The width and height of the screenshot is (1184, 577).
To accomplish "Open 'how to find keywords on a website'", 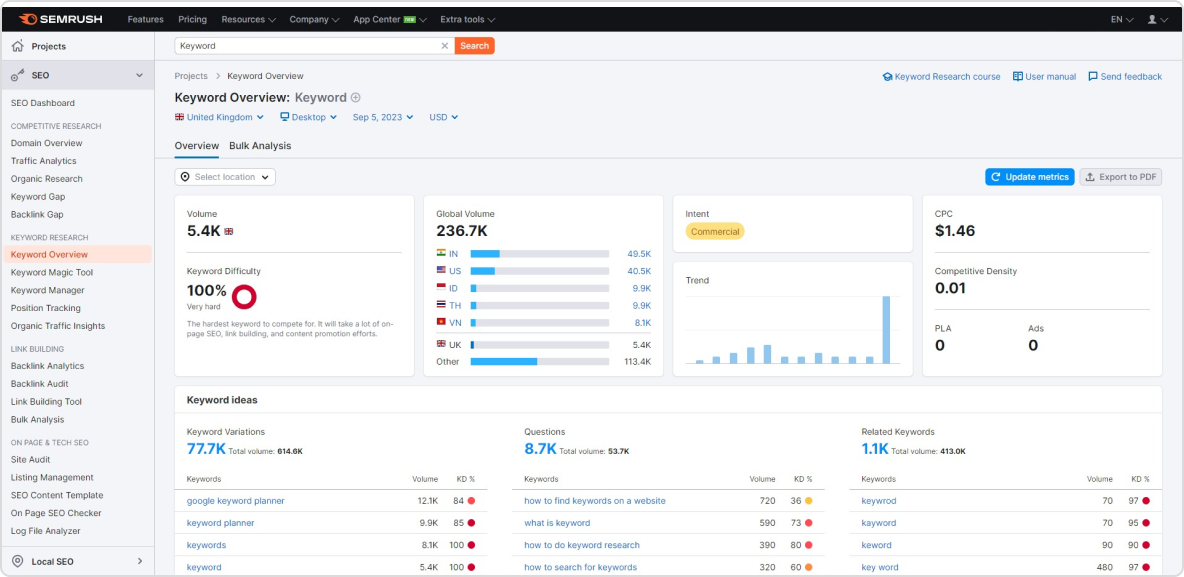I will click(595, 501).
